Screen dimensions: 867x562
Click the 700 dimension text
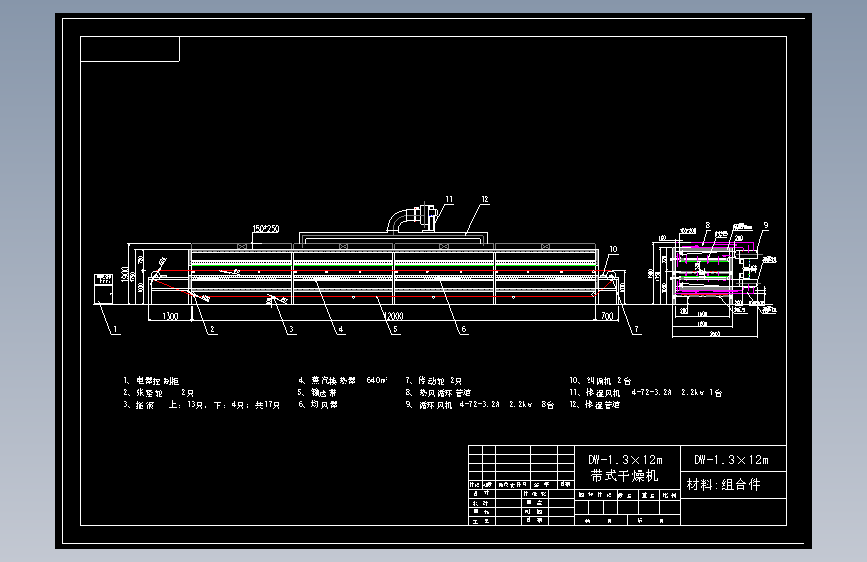607,316
